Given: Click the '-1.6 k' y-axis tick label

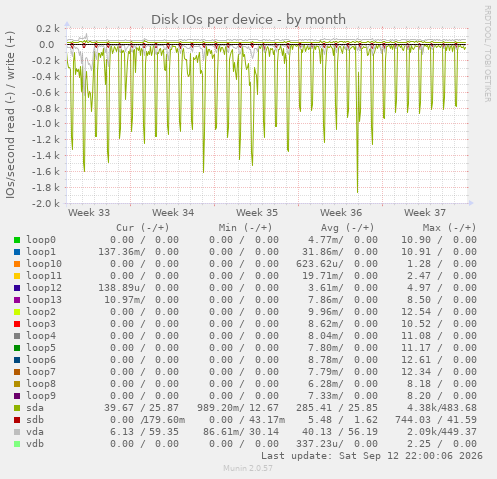Looking at the screenshot, I should 46,172.
